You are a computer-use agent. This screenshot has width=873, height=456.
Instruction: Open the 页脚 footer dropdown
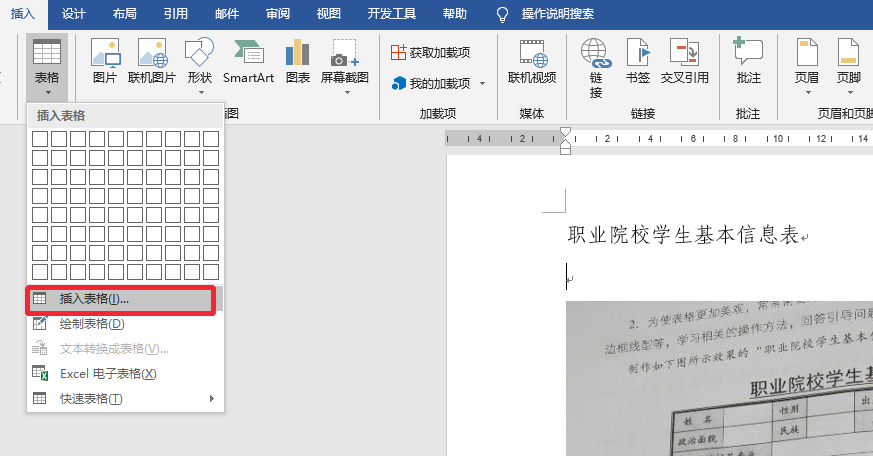click(849, 66)
